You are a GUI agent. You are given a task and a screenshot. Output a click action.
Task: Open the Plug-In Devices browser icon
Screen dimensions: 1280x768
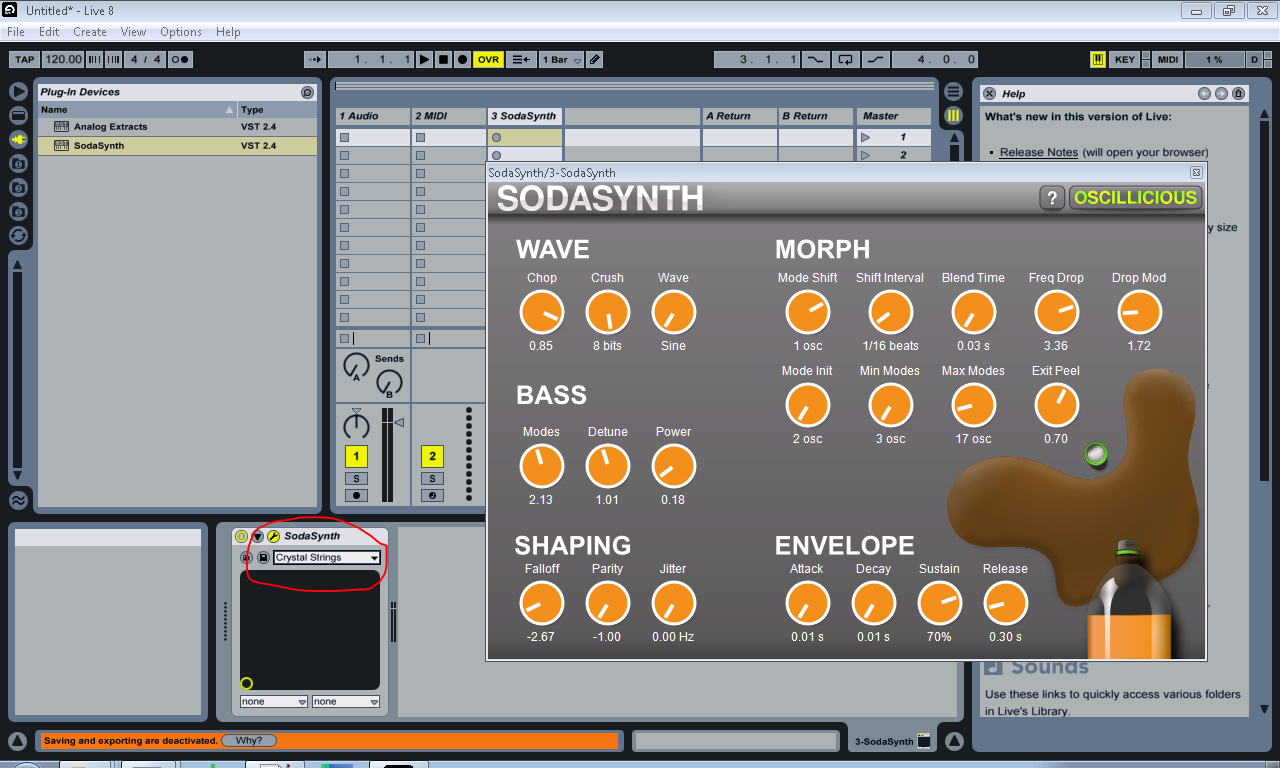click(x=18, y=139)
